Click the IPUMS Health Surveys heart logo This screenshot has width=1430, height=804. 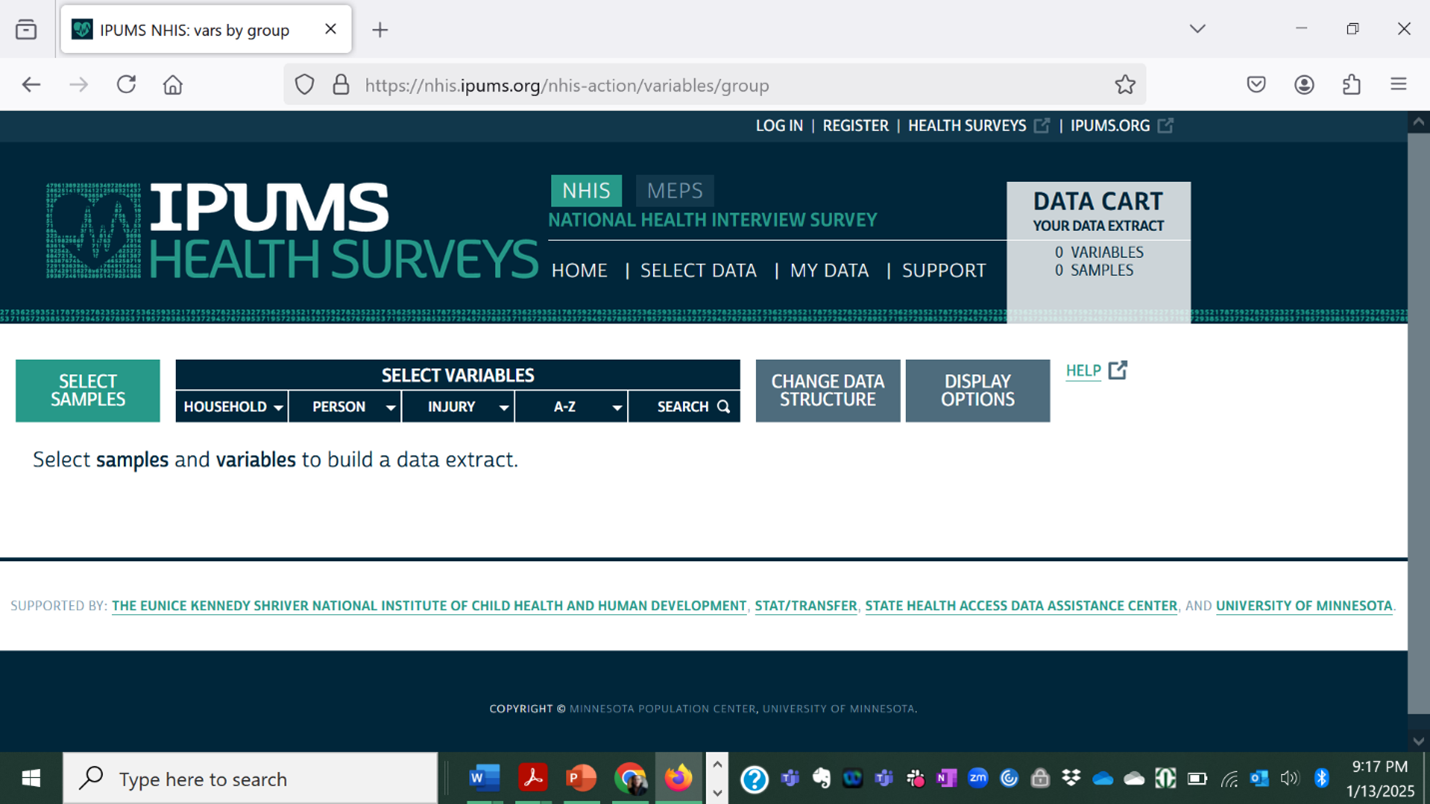point(93,231)
